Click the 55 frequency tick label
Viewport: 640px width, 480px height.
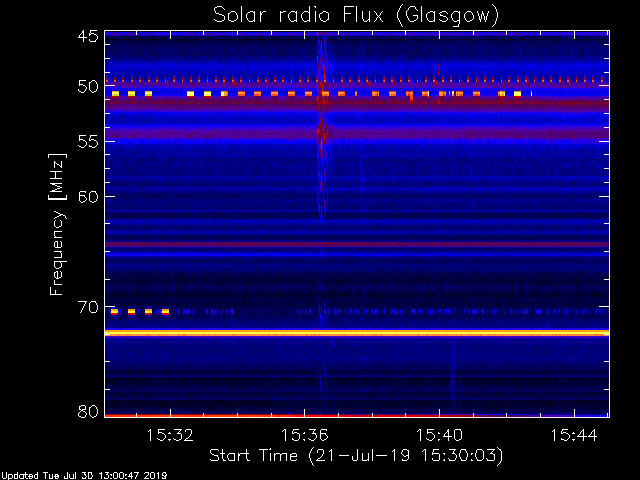(88, 142)
